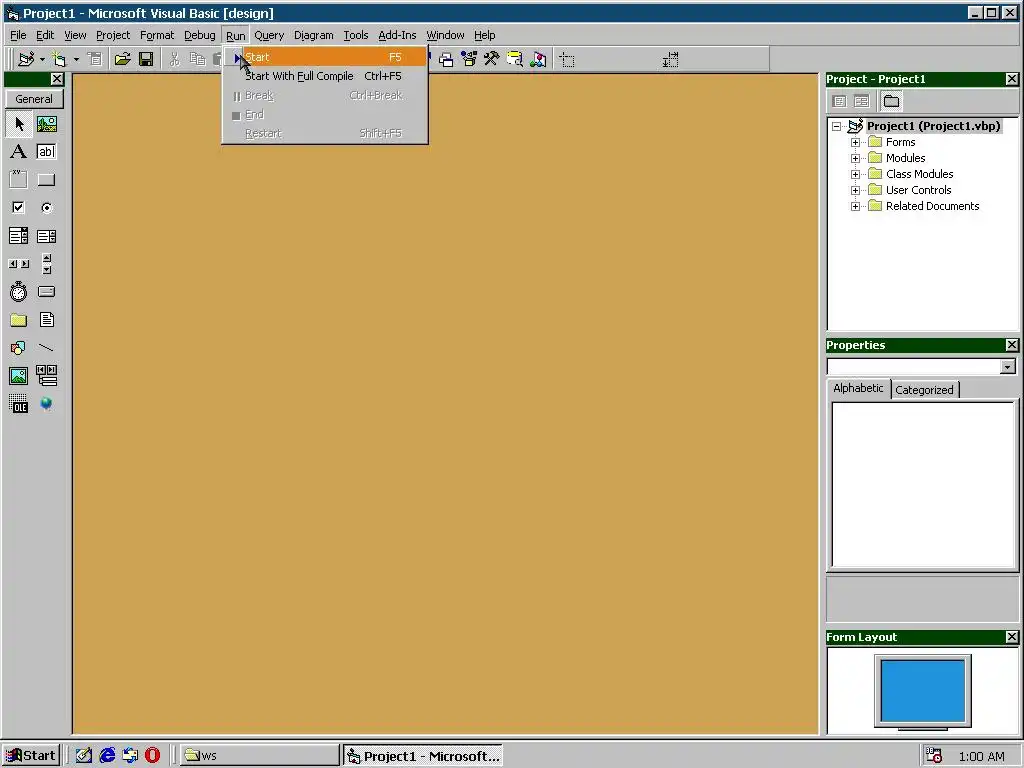Open the Add Project dropdown arrow
The image size is (1024, 768).
(x=42, y=59)
